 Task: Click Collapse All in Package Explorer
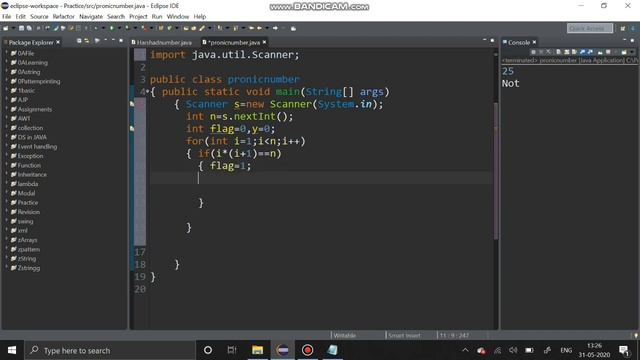[79, 41]
